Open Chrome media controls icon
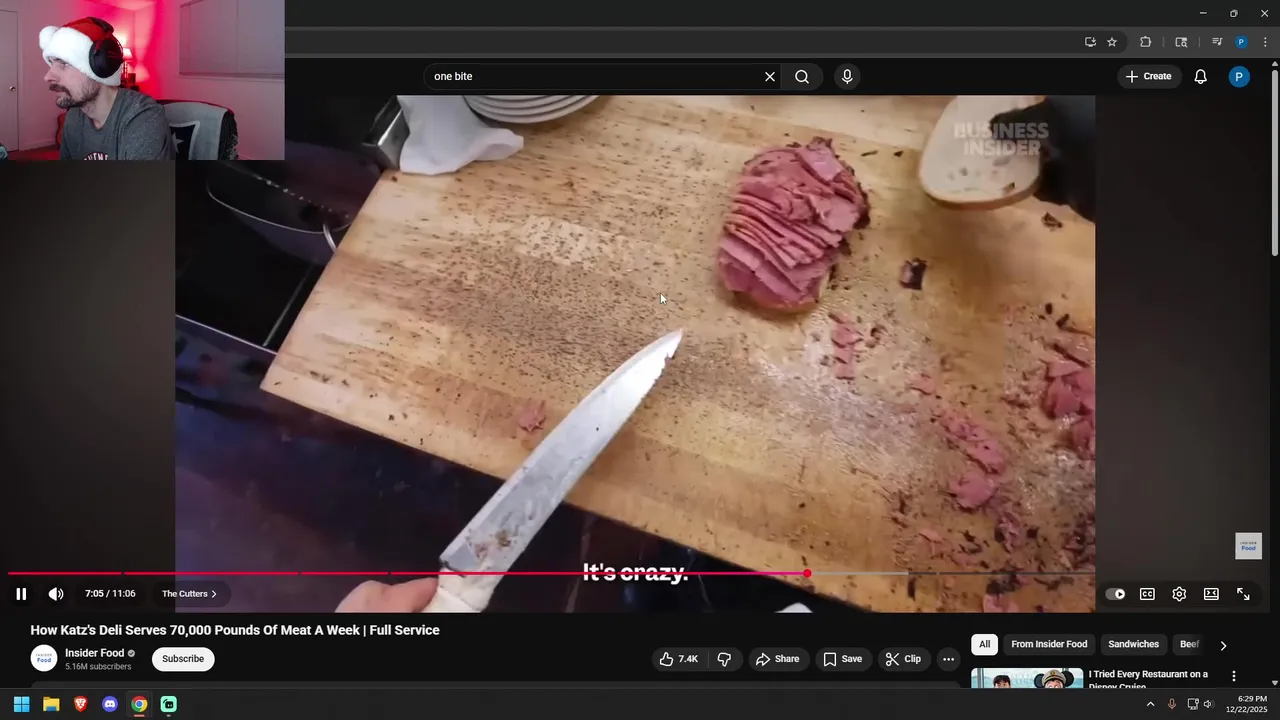This screenshot has height=720, width=1280. pos(1217,42)
